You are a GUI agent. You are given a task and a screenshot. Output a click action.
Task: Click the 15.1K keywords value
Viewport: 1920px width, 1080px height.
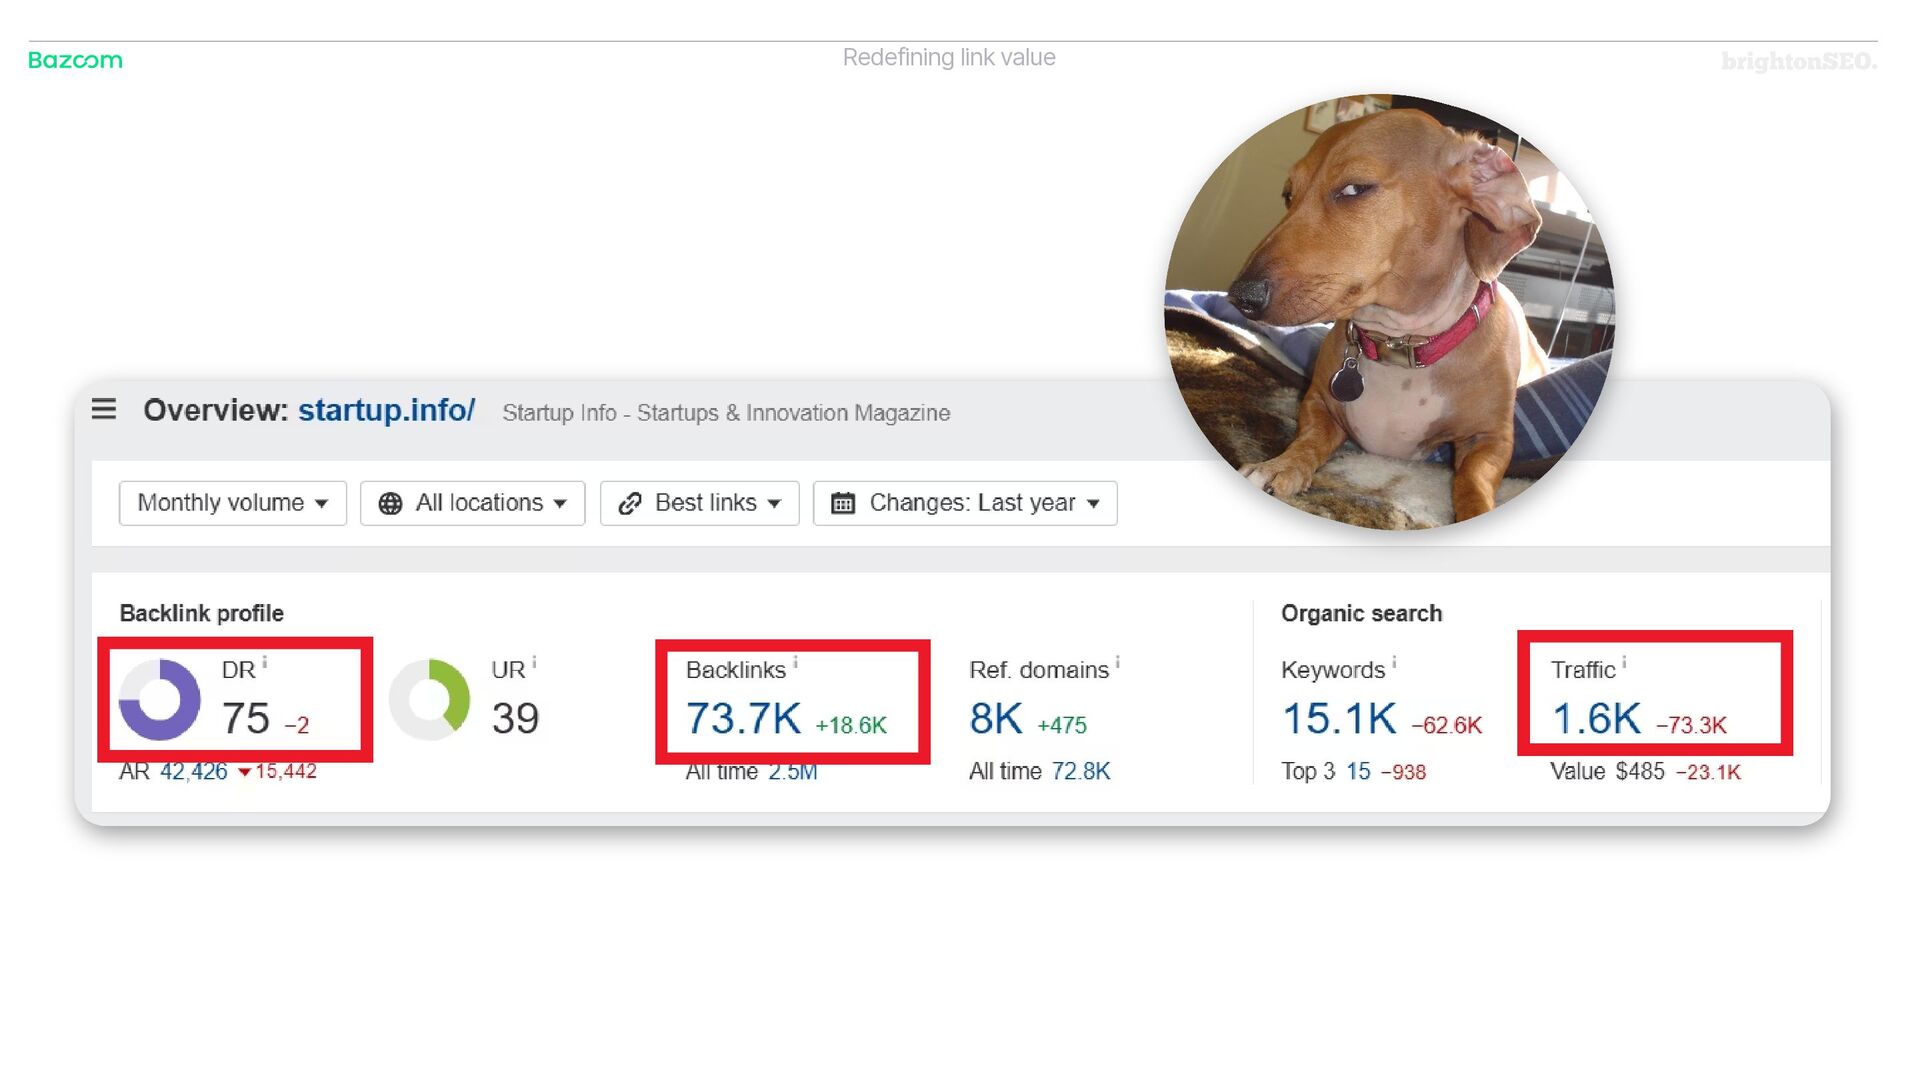tap(1338, 719)
